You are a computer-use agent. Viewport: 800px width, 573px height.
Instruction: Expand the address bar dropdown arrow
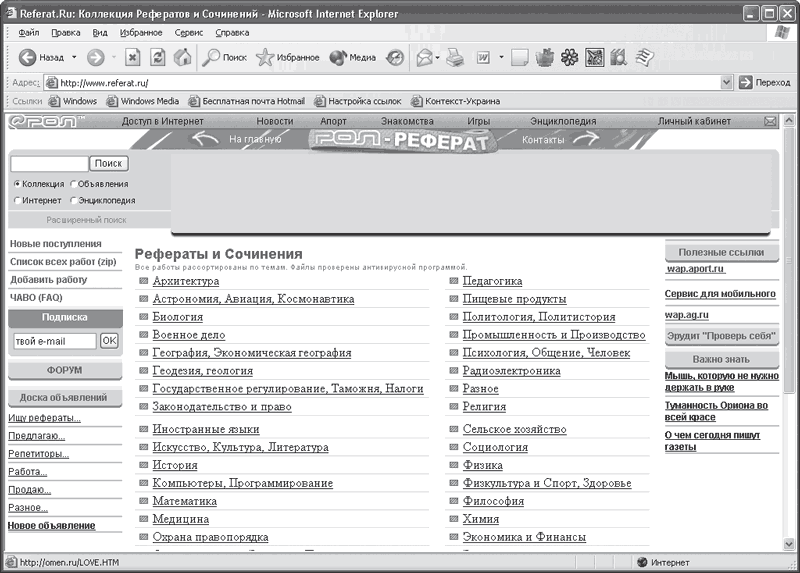click(727, 82)
